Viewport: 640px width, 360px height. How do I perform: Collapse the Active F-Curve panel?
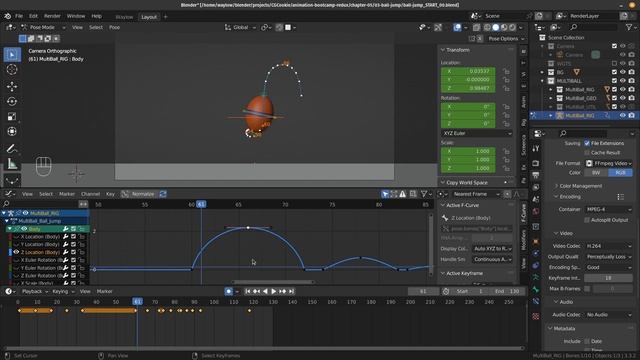point(443,205)
